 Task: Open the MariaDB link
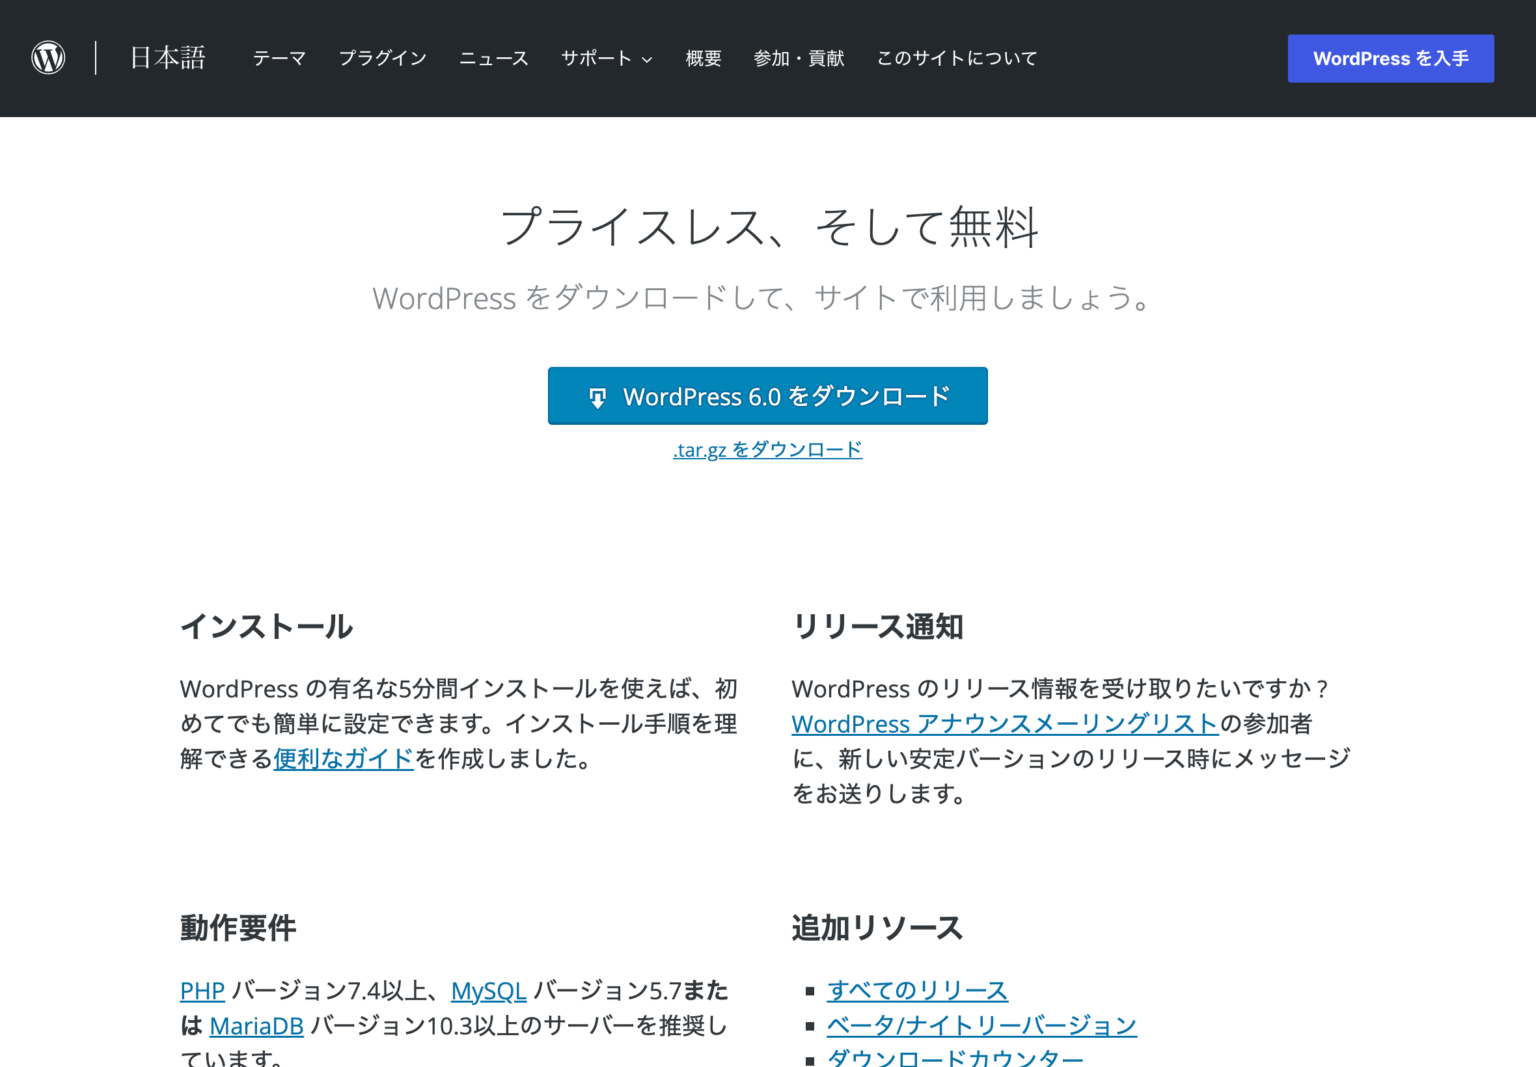click(x=256, y=1025)
